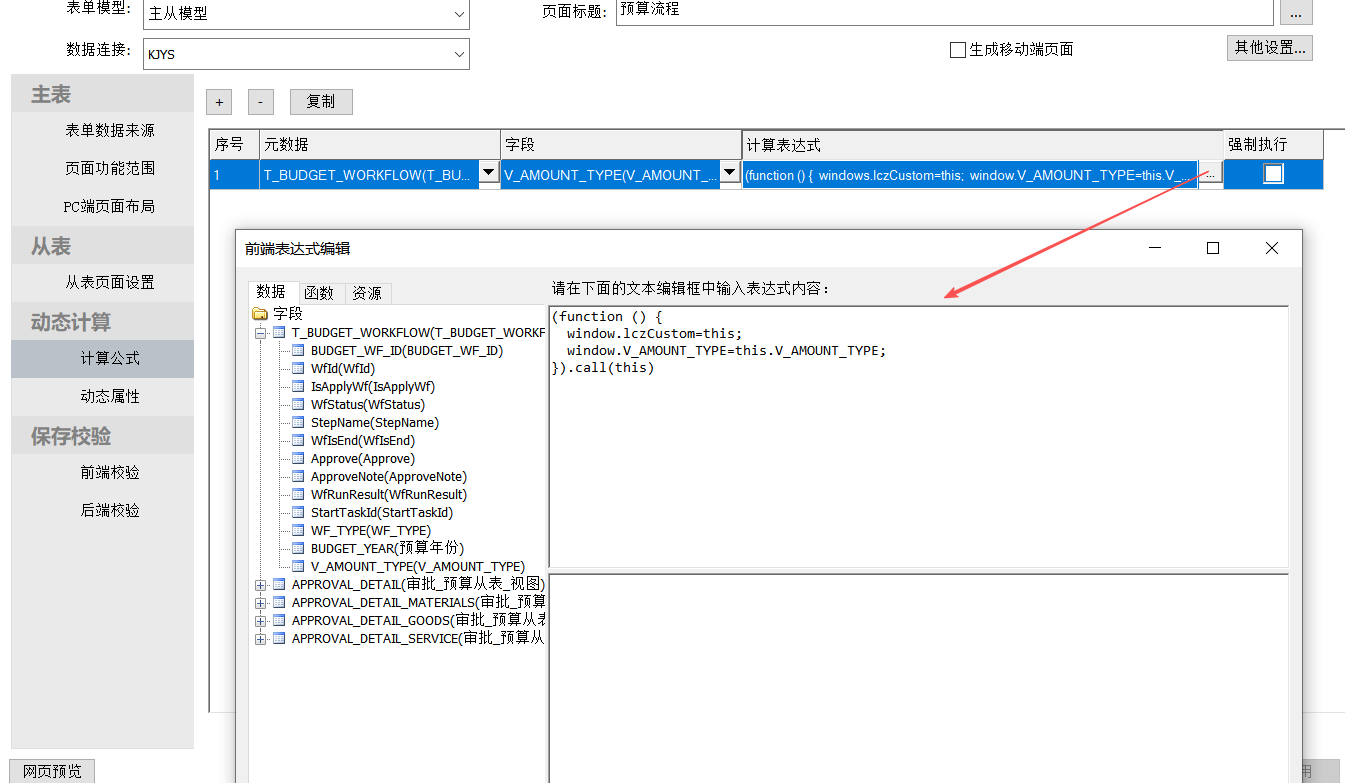
Task: Click the 复制 button
Action: click(x=321, y=102)
